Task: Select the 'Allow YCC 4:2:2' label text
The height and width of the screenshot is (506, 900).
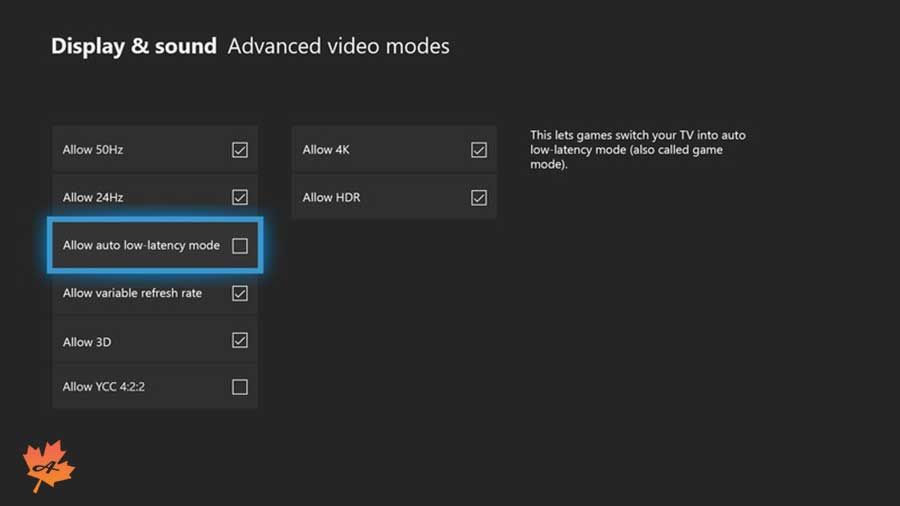Action: [x=103, y=387]
